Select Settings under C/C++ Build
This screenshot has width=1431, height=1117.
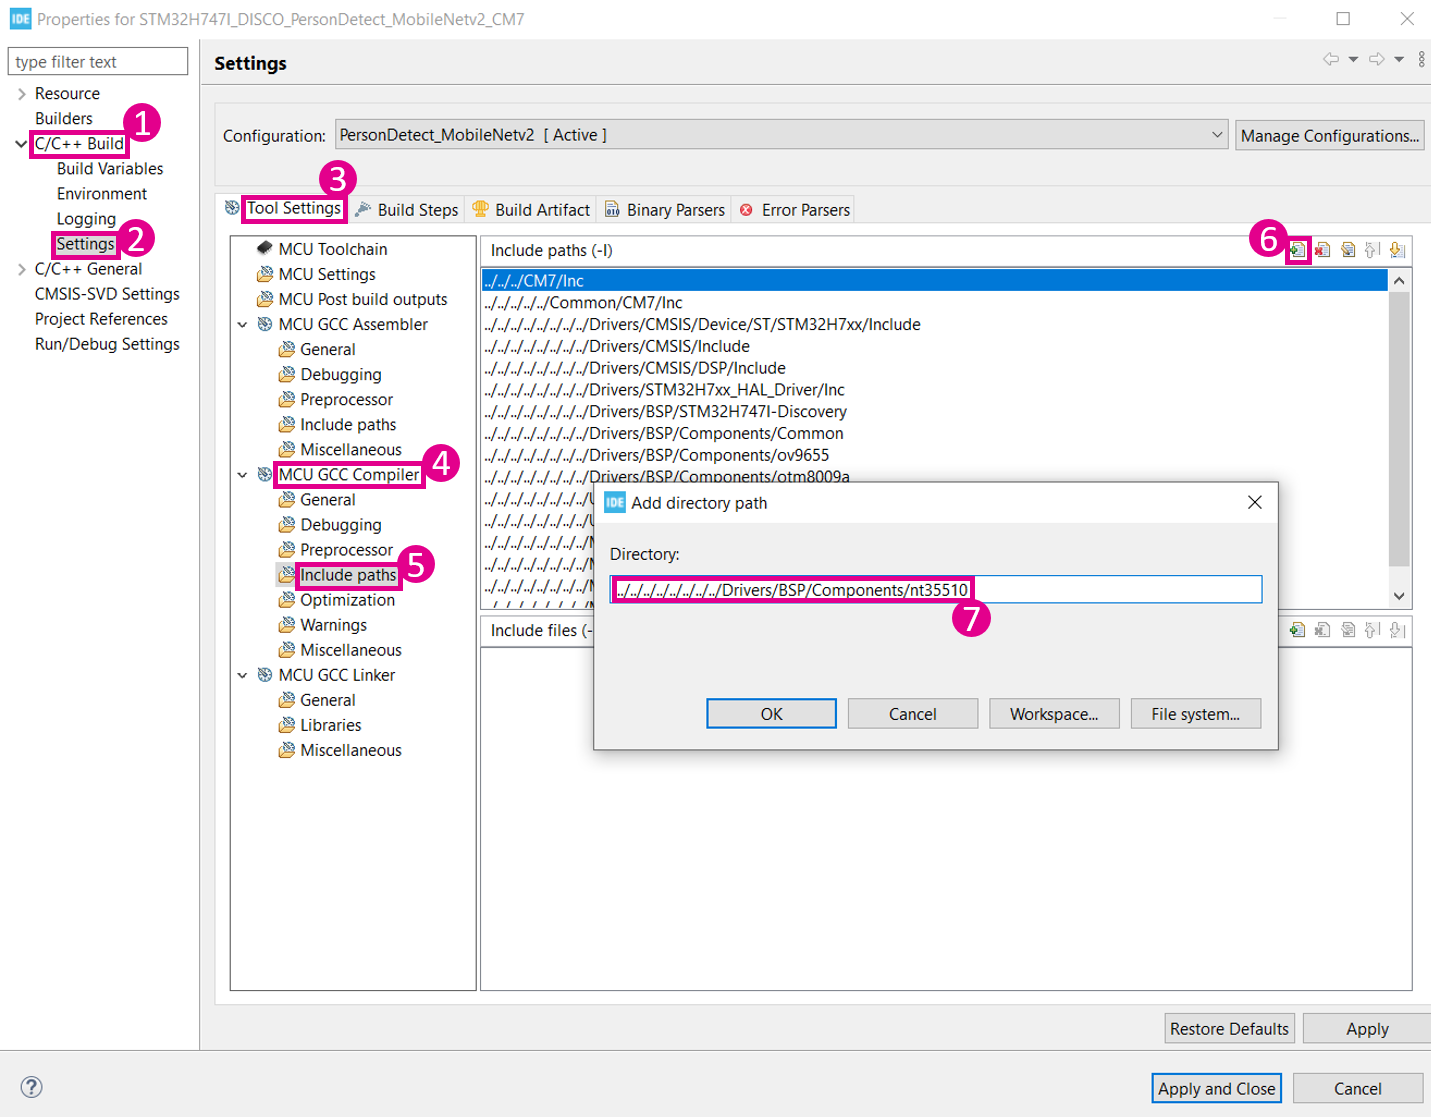pyautogui.click(x=85, y=244)
